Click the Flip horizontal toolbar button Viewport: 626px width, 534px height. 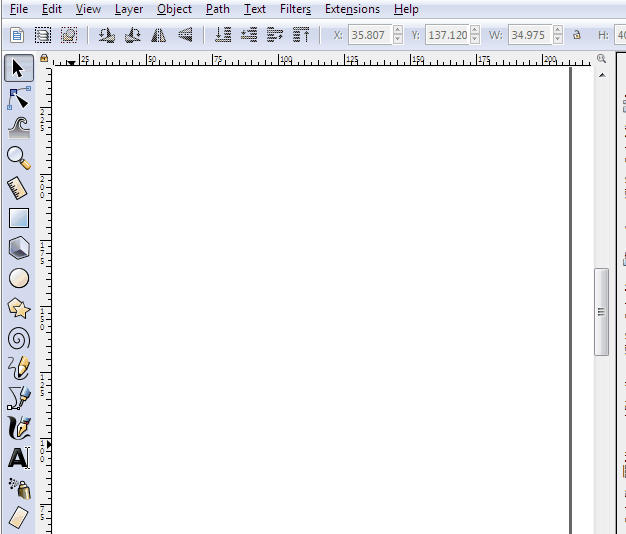(x=158, y=35)
